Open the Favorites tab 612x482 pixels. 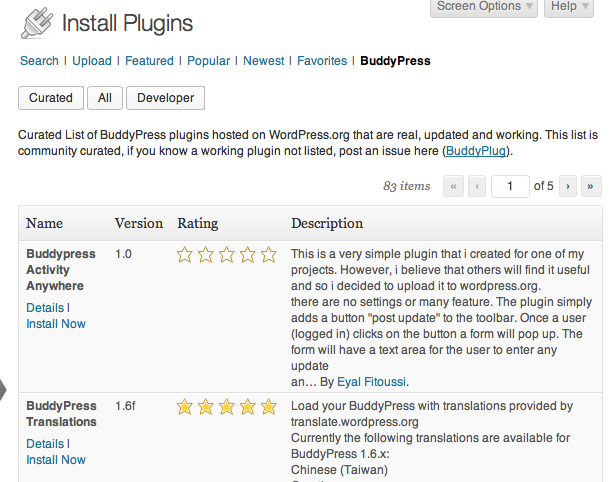[322, 61]
